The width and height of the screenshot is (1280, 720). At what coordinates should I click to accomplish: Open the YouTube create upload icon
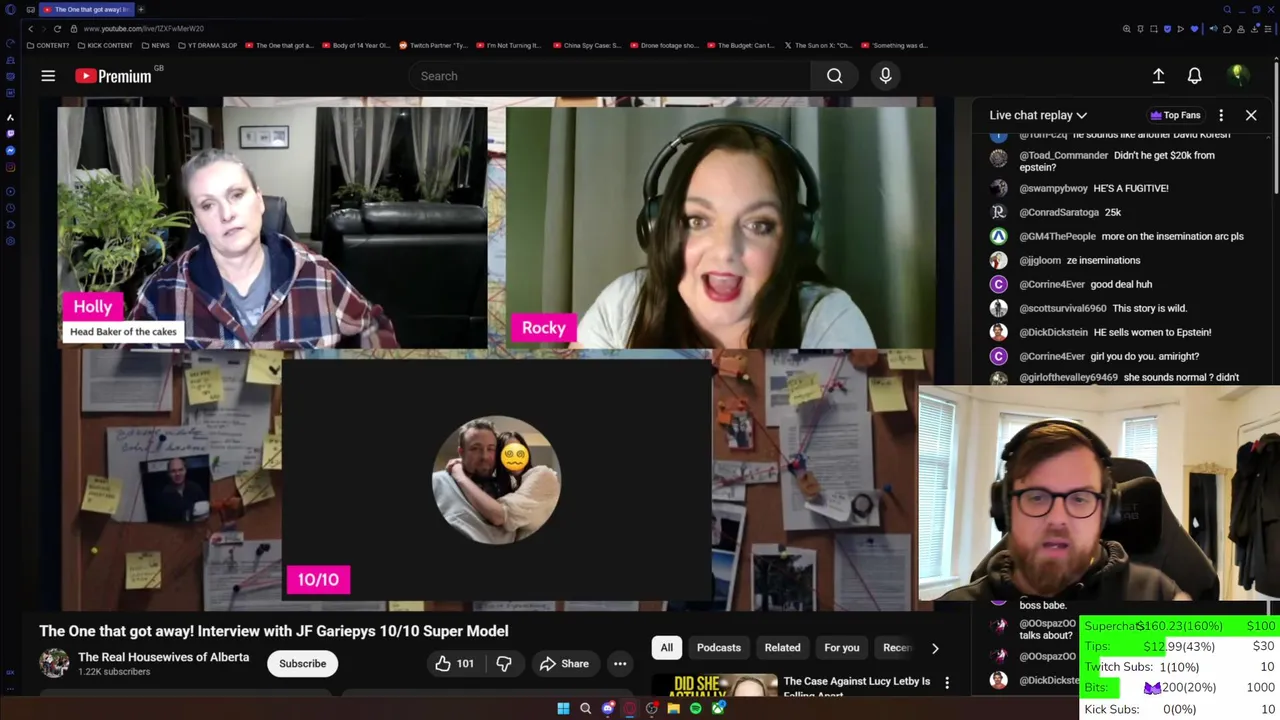pos(1158,76)
